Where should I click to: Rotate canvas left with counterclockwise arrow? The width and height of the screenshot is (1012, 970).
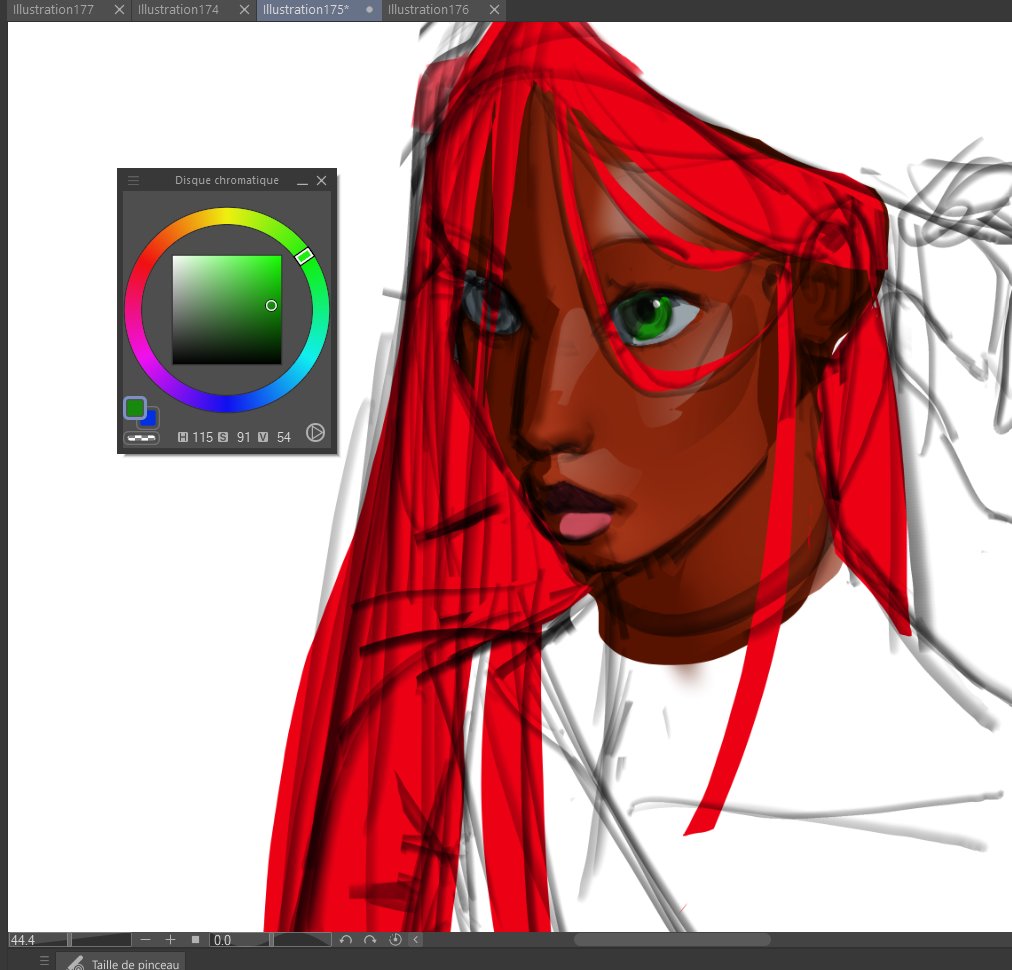coord(346,940)
